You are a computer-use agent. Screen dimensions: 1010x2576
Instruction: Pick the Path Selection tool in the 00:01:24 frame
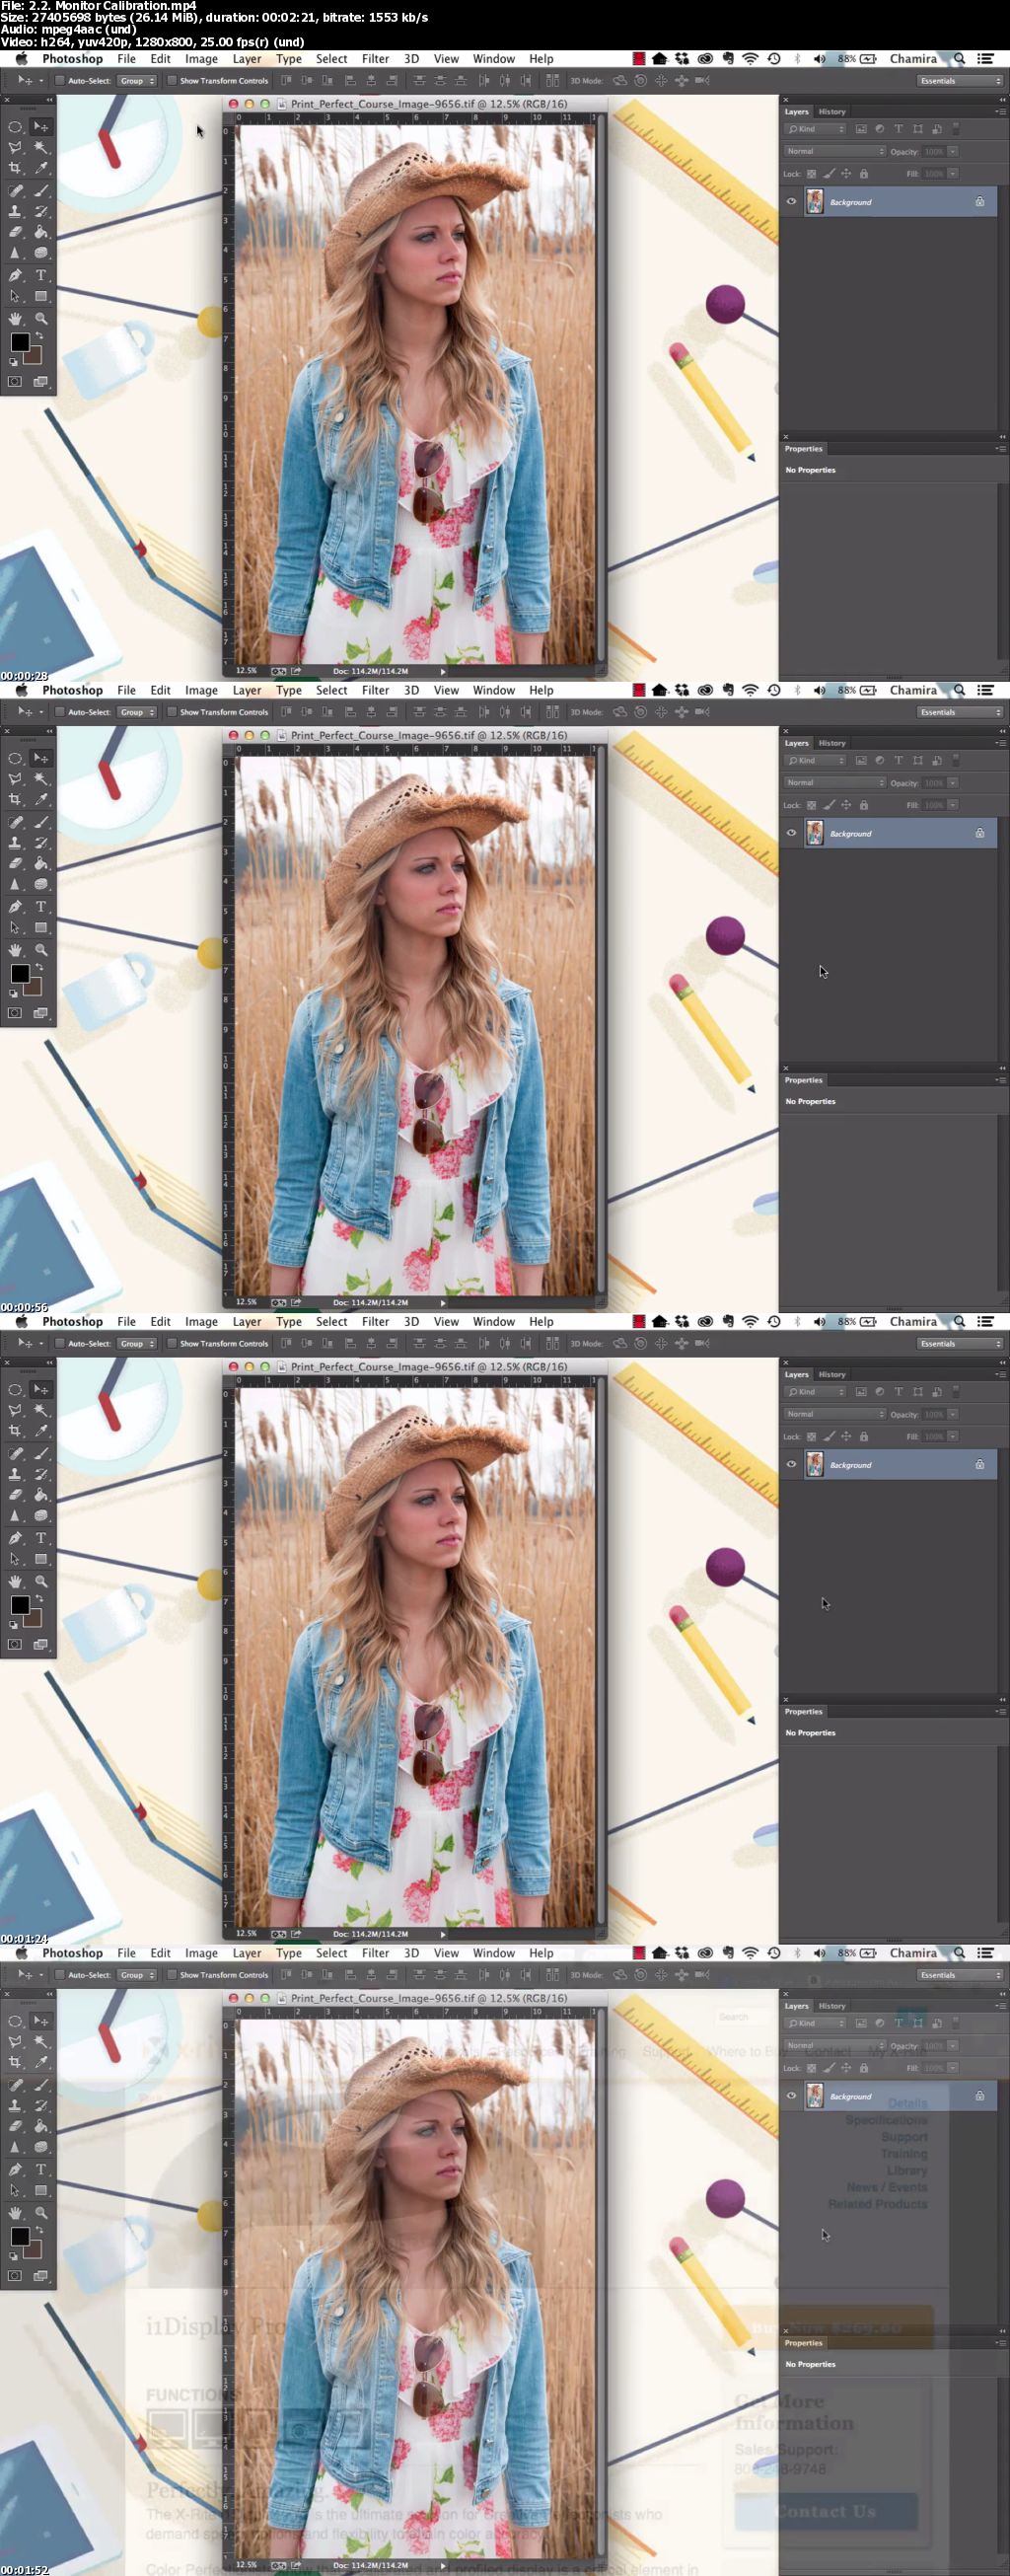click(15, 1559)
